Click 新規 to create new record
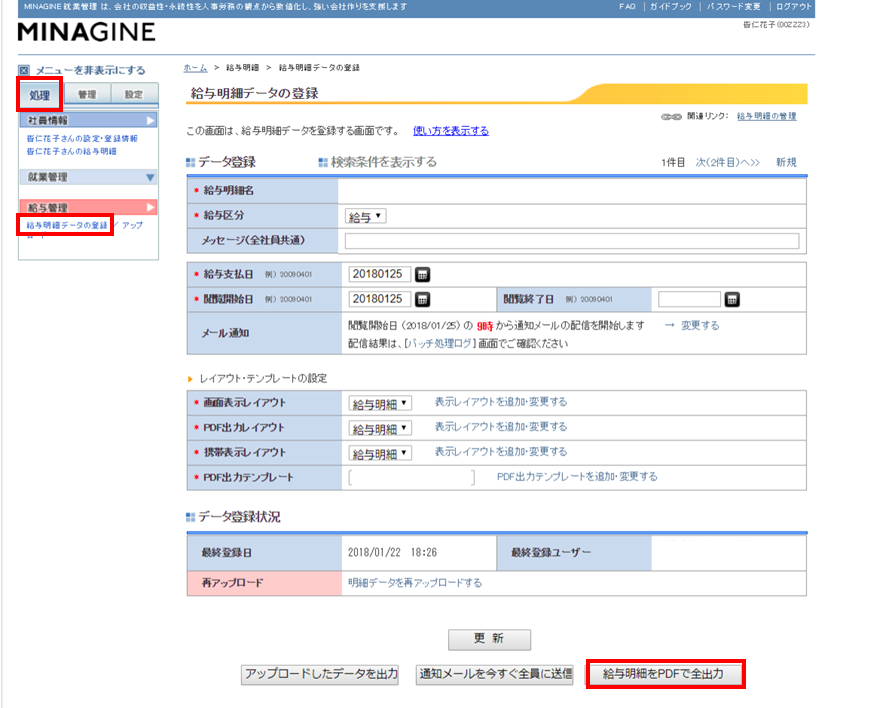The width and height of the screenshot is (880, 708). [x=786, y=162]
